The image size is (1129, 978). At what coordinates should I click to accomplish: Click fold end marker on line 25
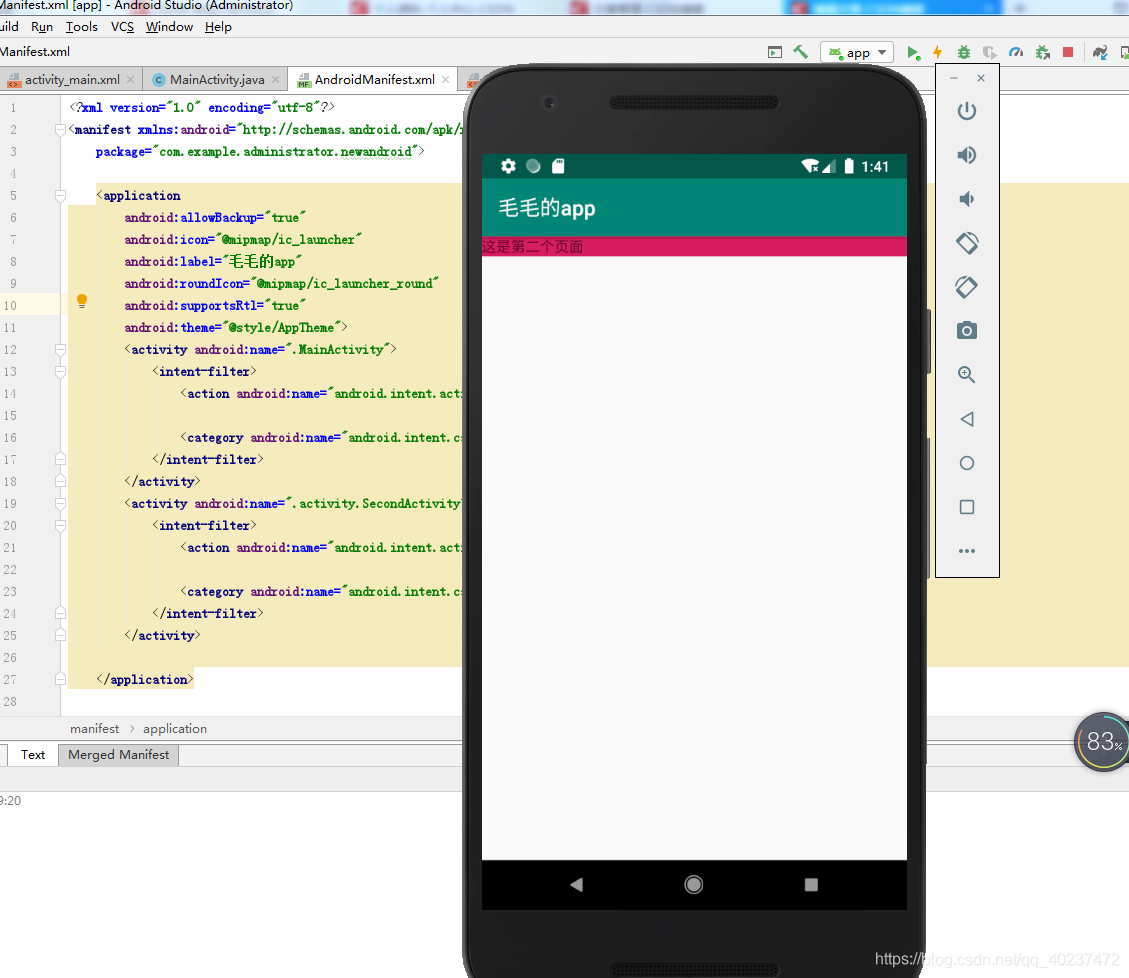point(60,635)
